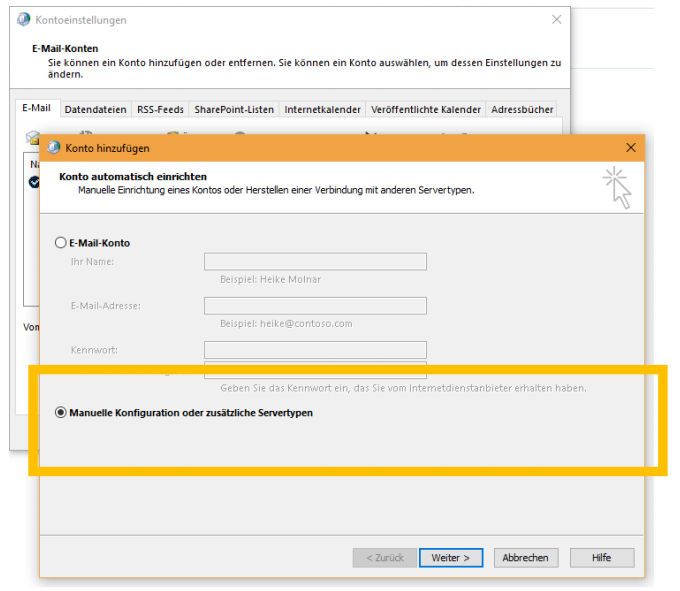The height and width of the screenshot is (591, 680).
Task: Select the E-Mail-Konto radio option
Action: pyautogui.click(x=61, y=243)
